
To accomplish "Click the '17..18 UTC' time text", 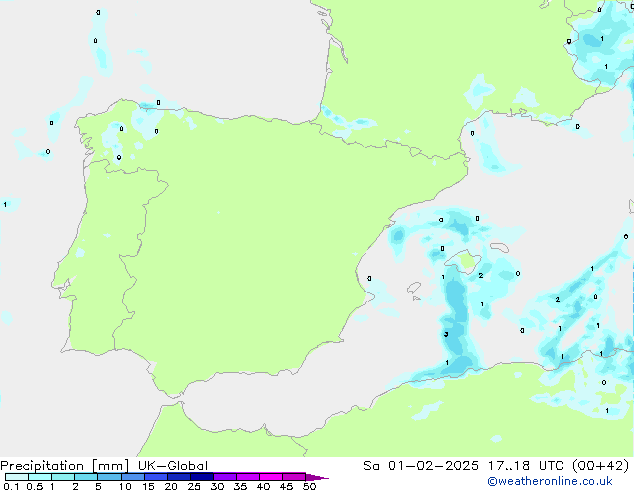I will pos(525,466).
